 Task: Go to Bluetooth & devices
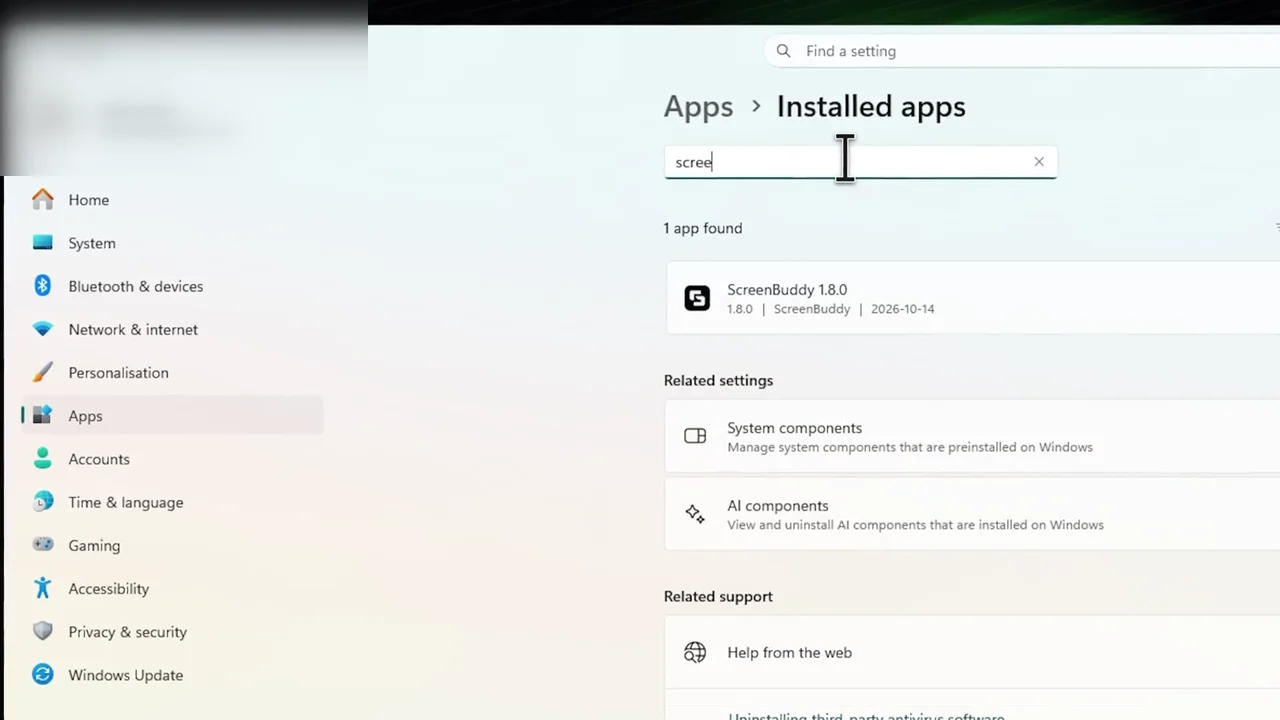[x=172, y=285]
